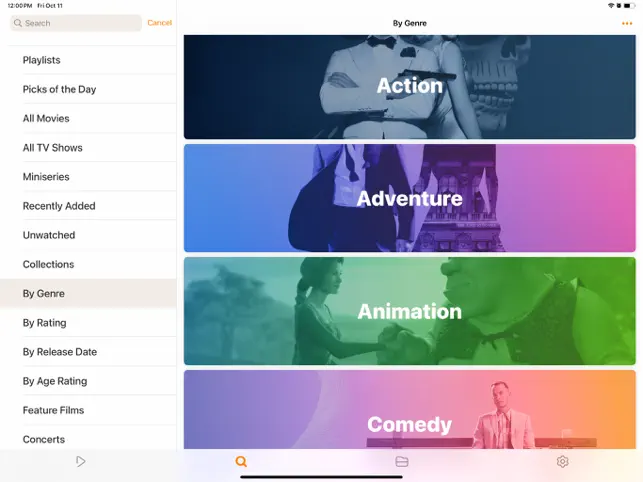Check the battery status icon
This screenshot has width=643, height=482.
629,6
